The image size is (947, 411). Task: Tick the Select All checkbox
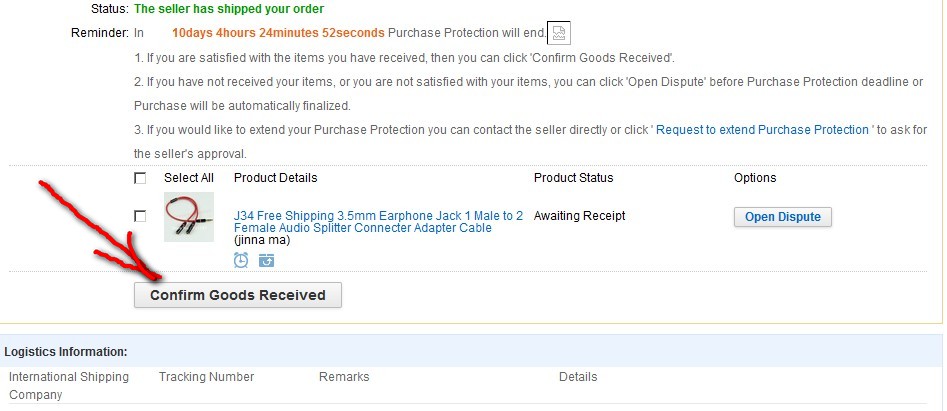coord(140,178)
